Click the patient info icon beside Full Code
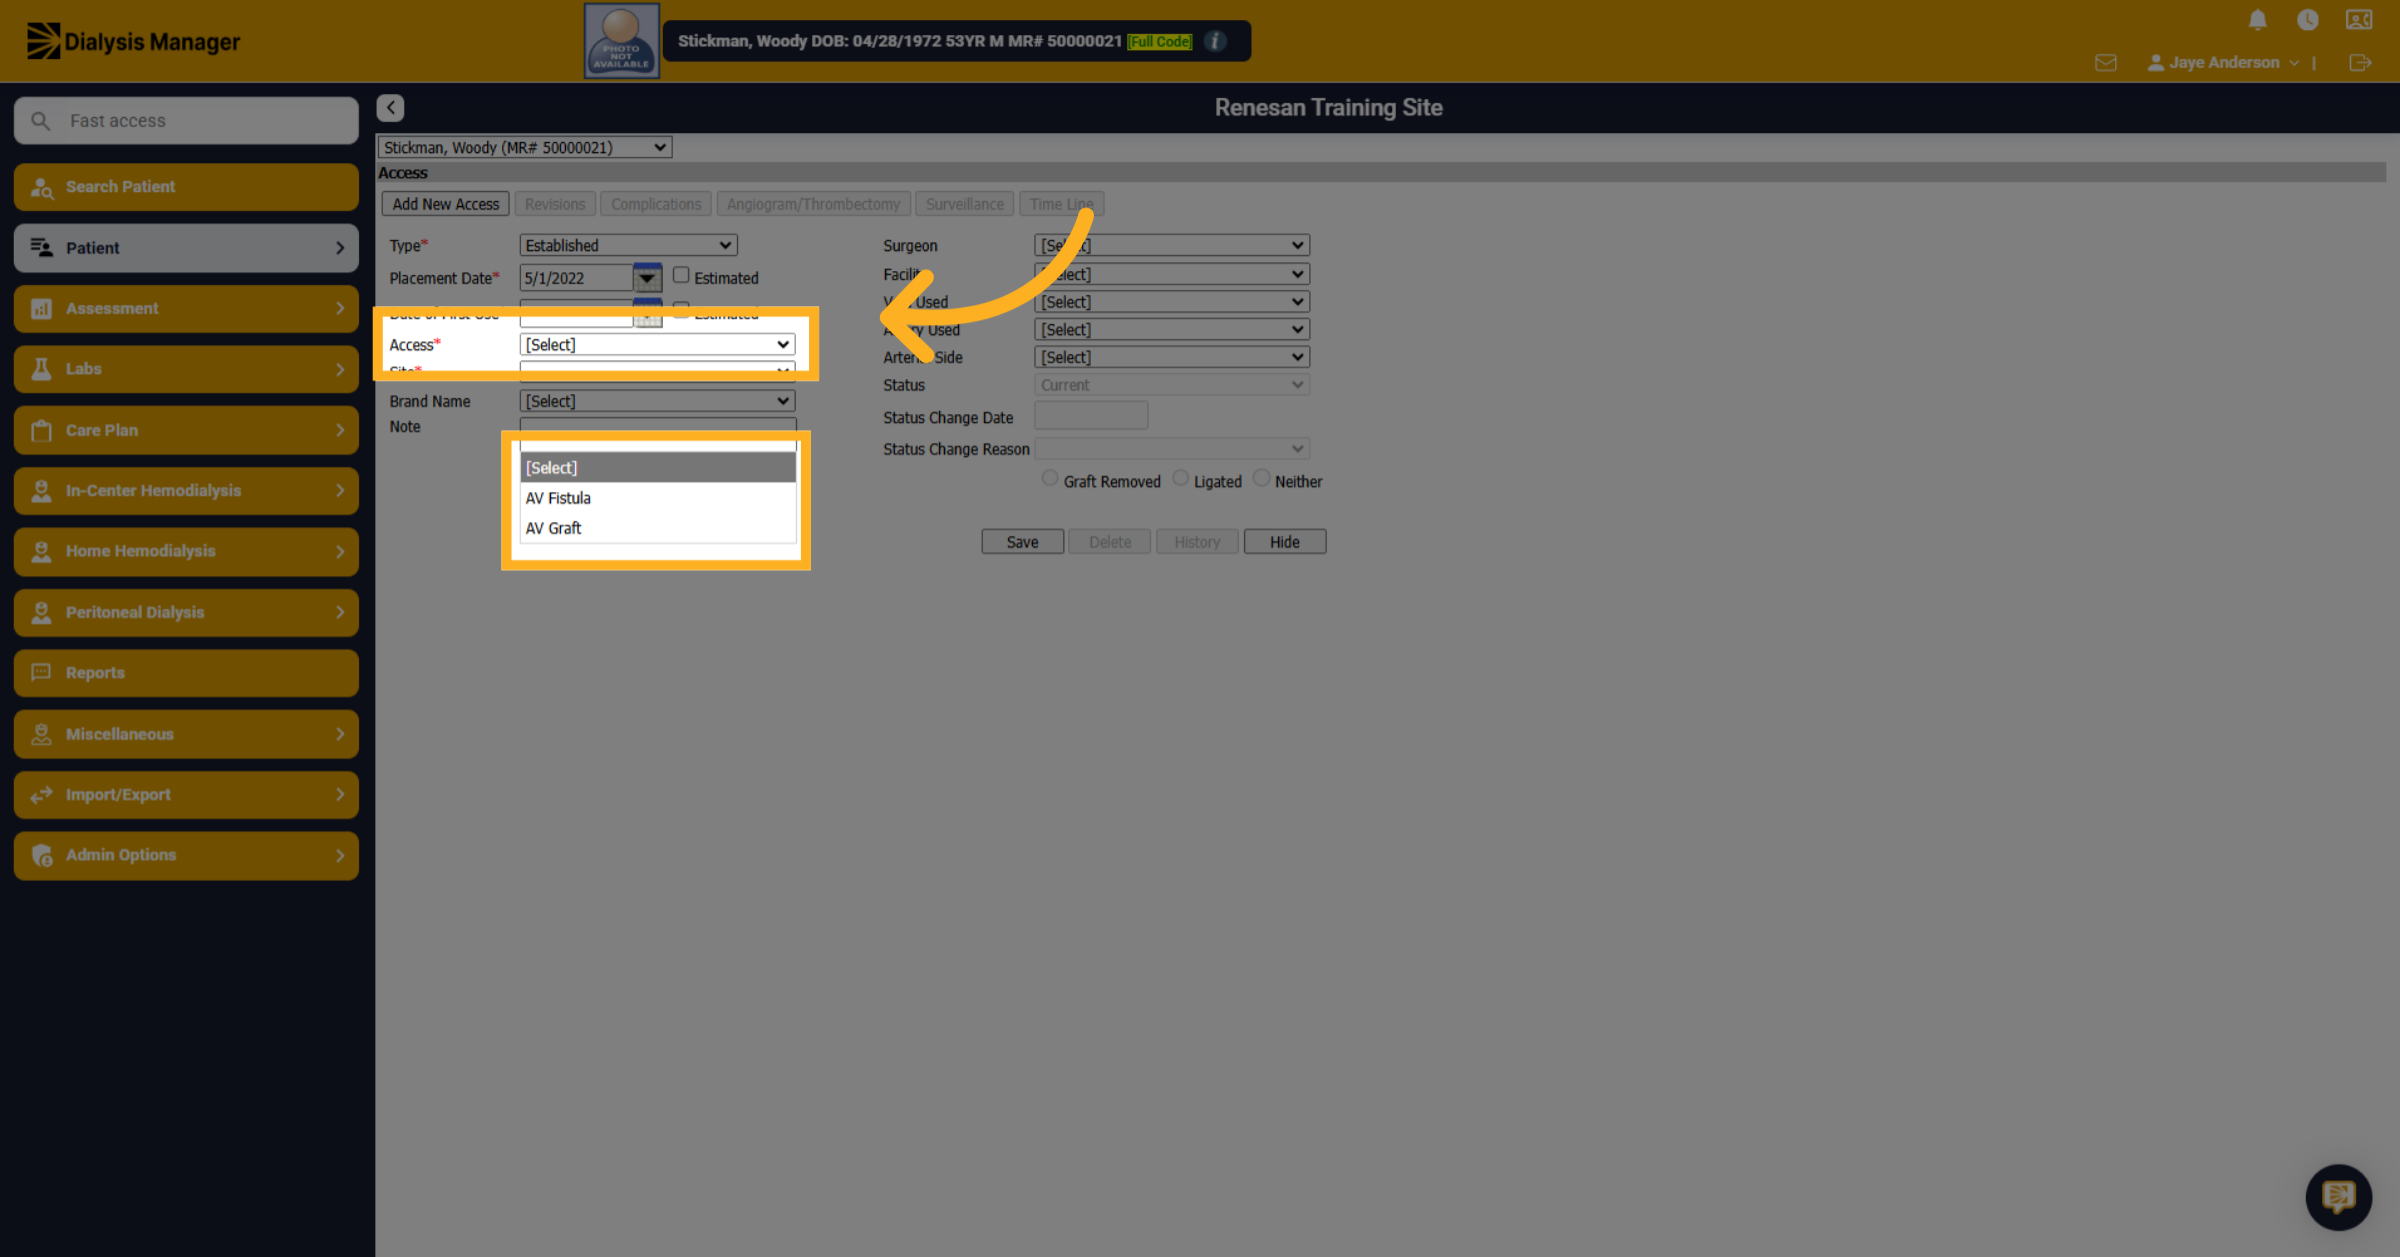This screenshot has width=2400, height=1257. (1215, 41)
